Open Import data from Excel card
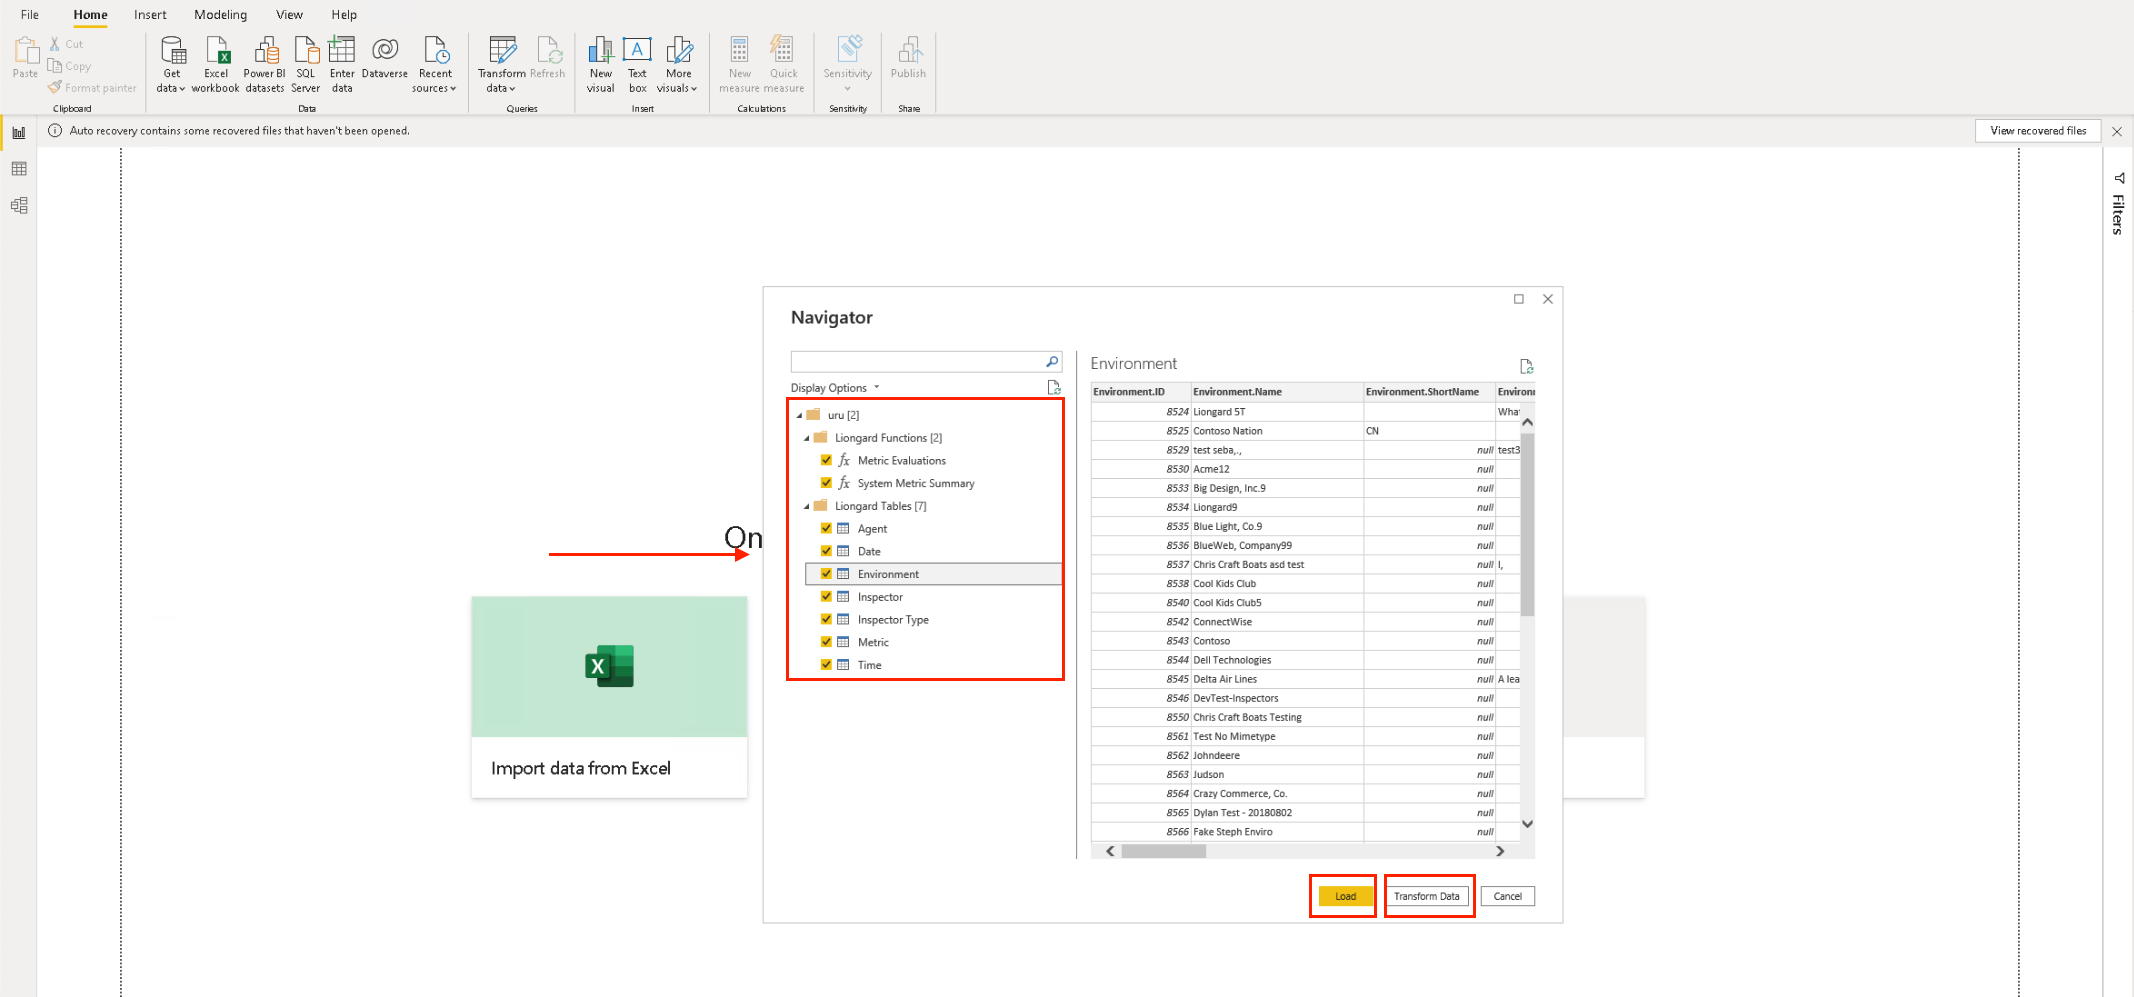The image size is (2134, 997). pos(609,697)
